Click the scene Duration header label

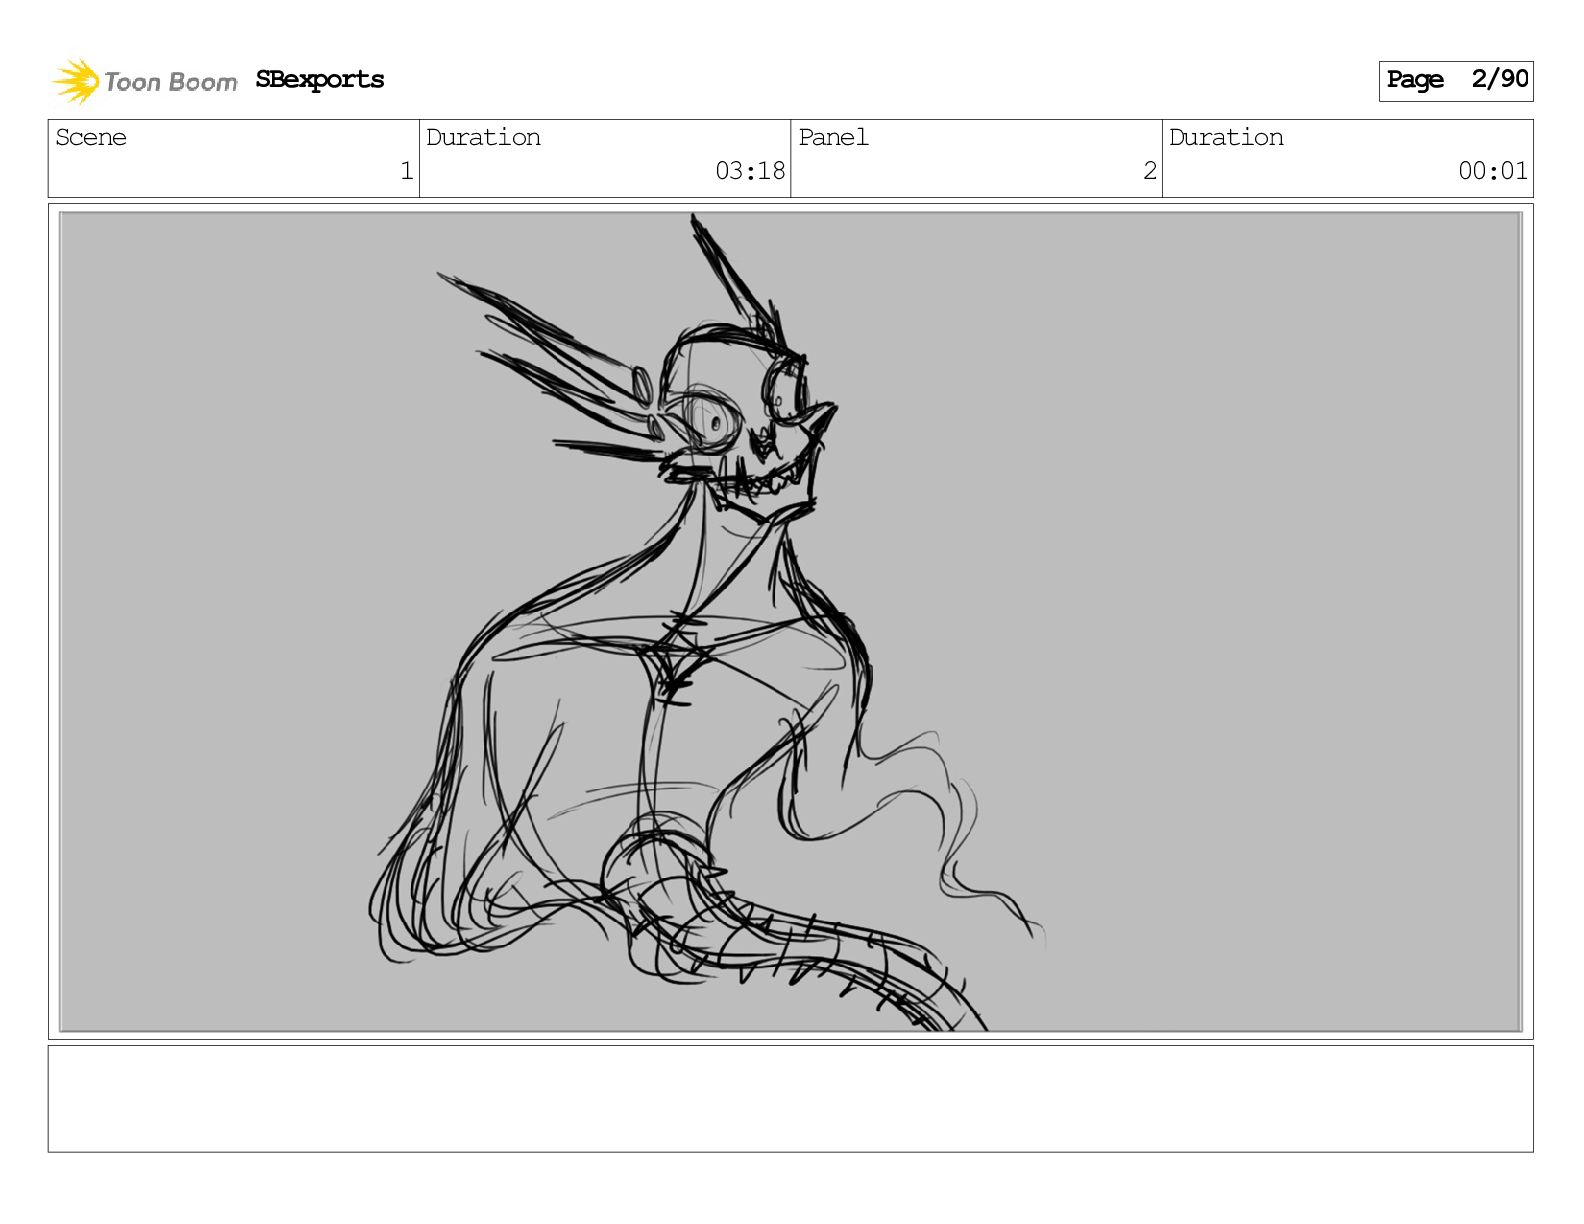click(483, 138)
